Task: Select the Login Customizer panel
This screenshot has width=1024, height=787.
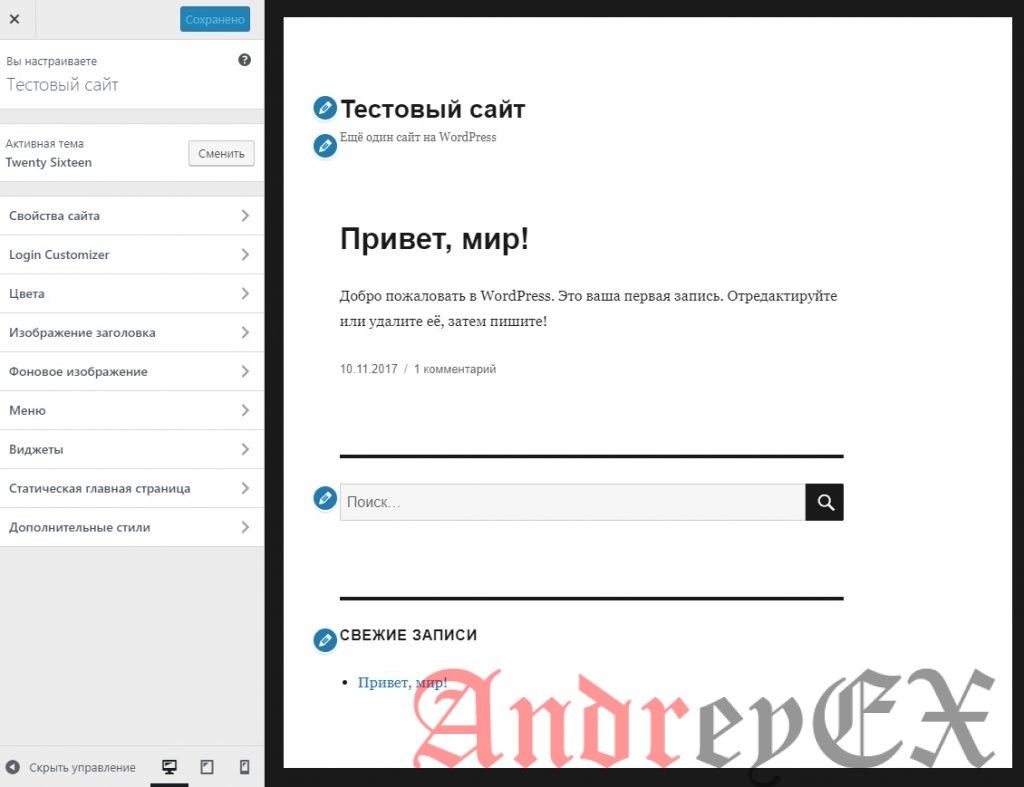Action: pos(130,254)
